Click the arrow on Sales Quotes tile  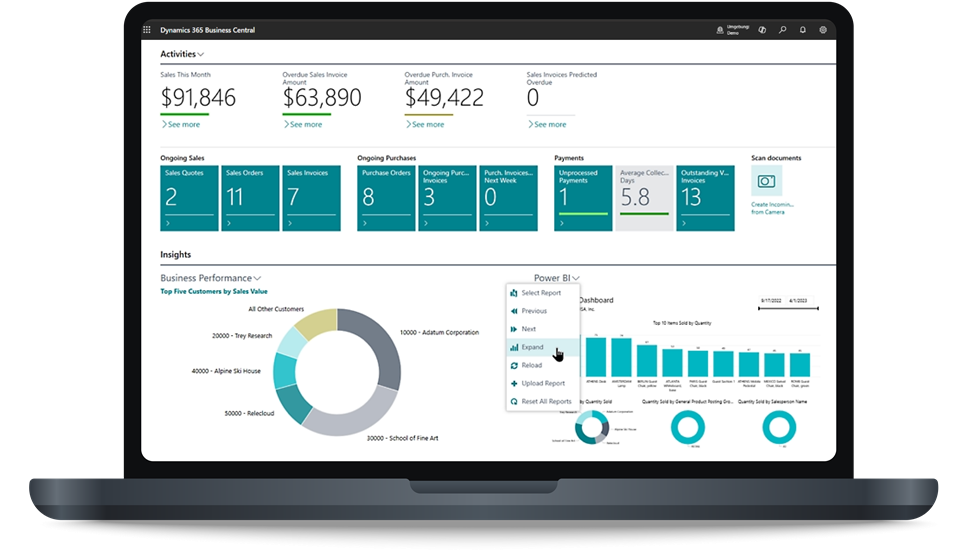[x=168, y=223]
